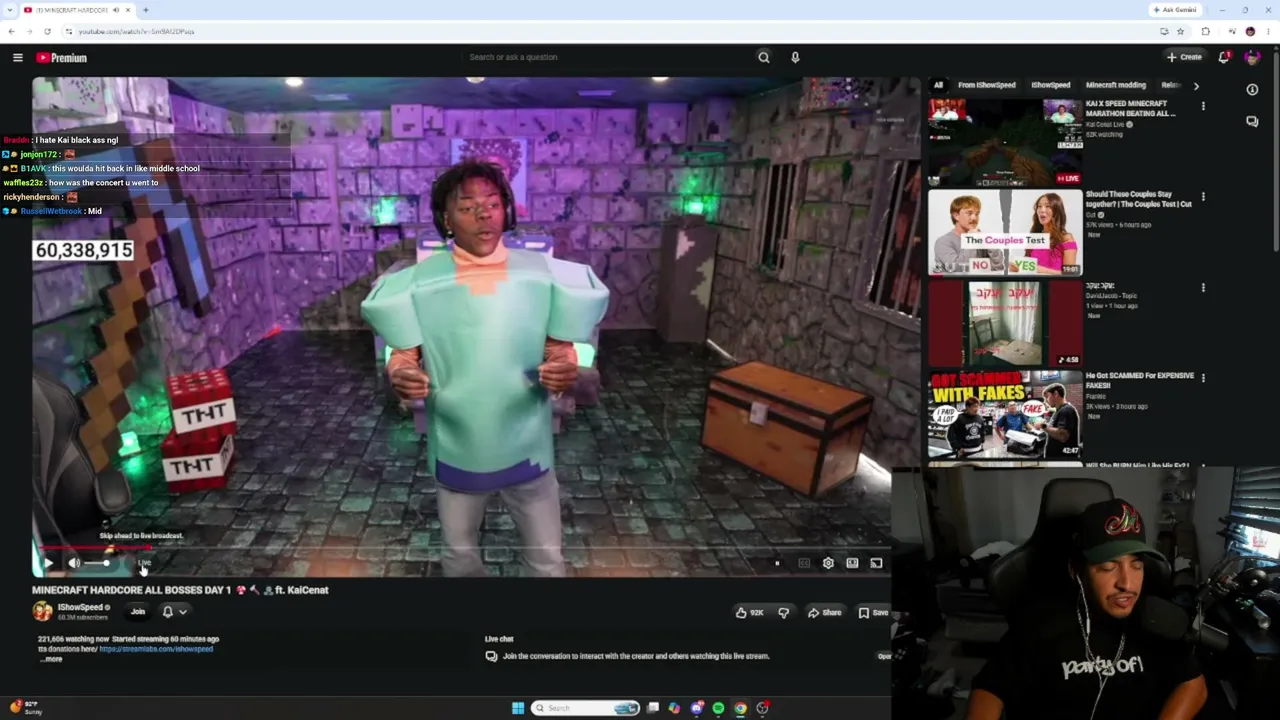This screenshot has height=720, width=1280.
Task: Open YouTube notifications bell in the header
Action: 1224,57
